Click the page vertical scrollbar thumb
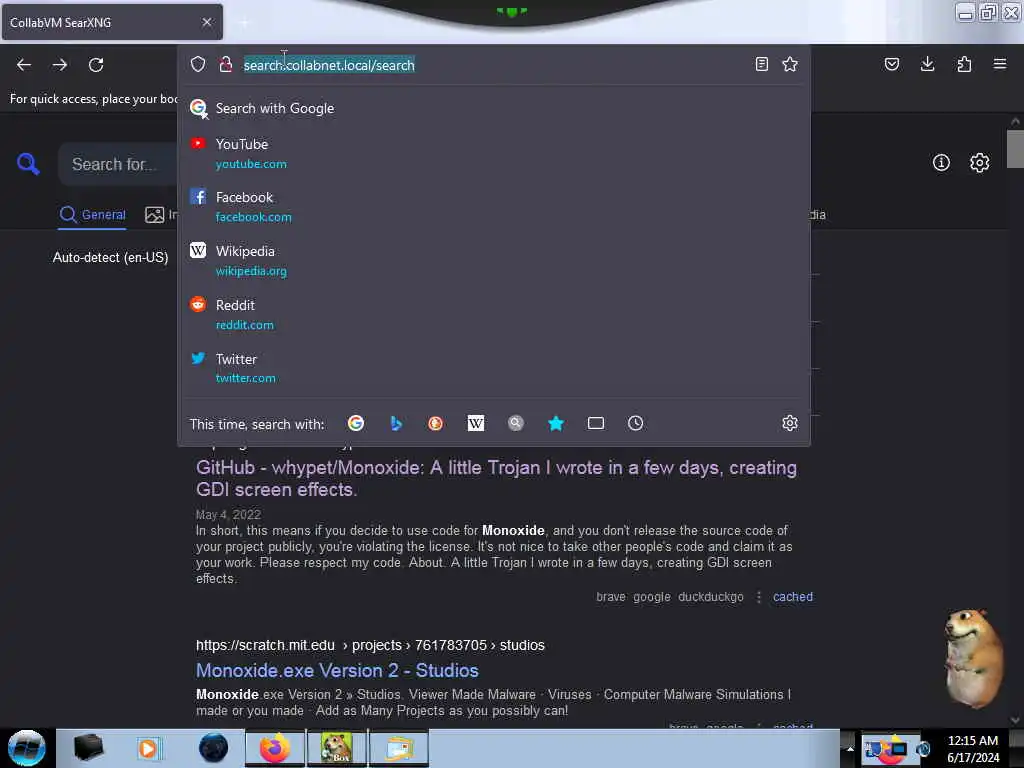Image resolution: width=1024 pixels, height=768 pixels. (x=1015, y=149)
